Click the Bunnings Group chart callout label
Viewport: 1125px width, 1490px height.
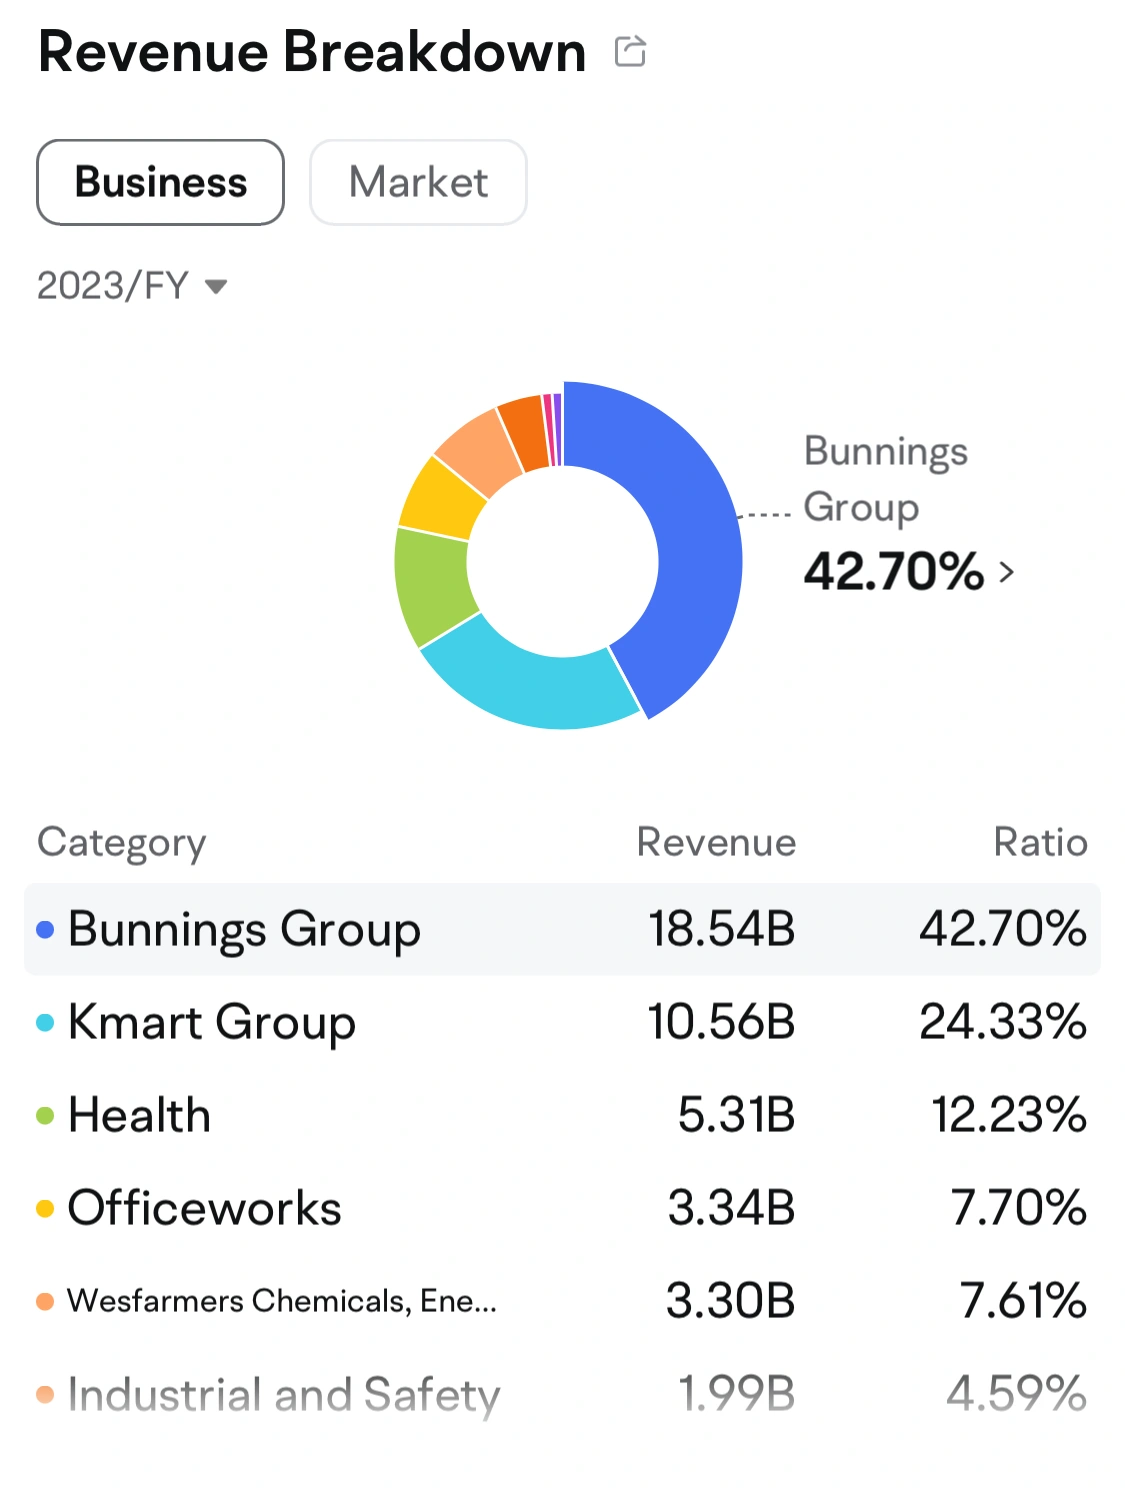886,479
